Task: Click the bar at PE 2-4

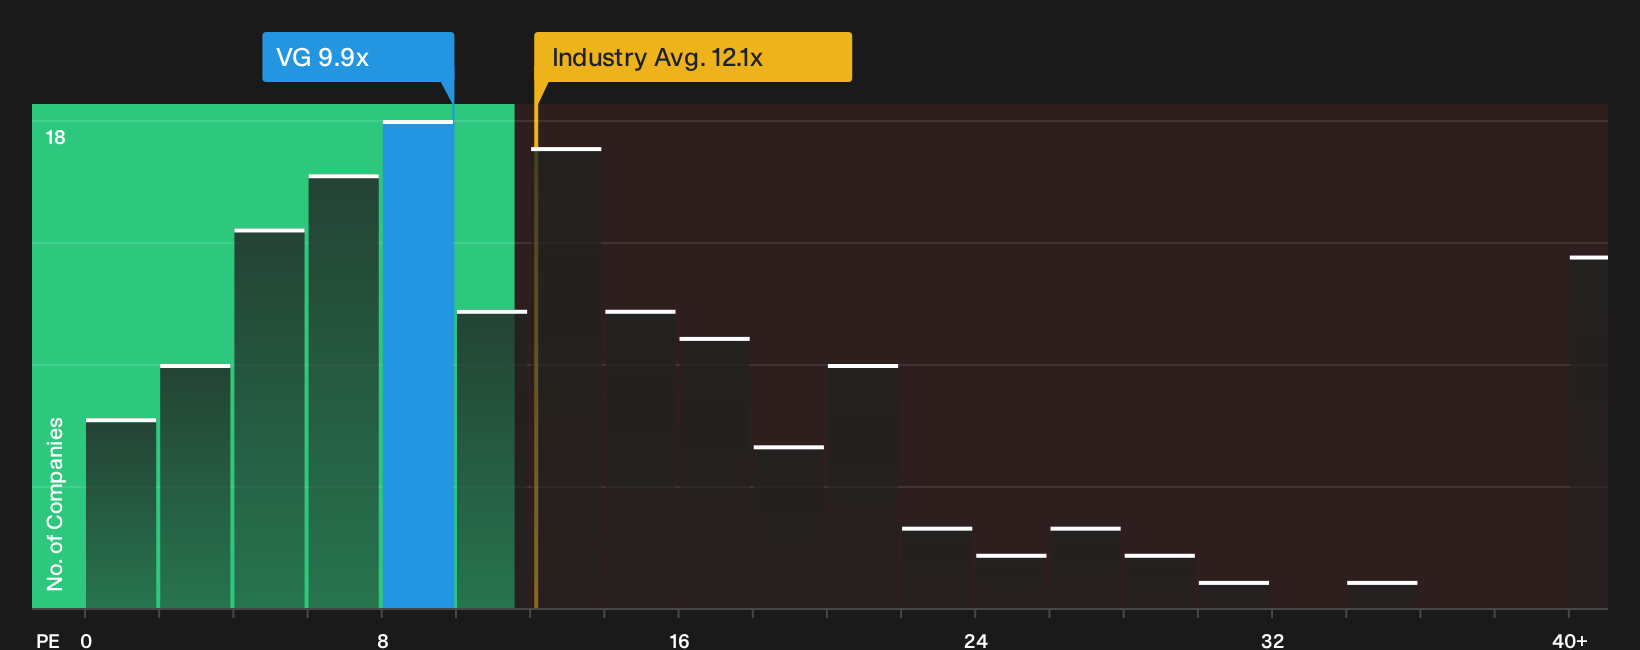Action: [x=195, y=486]
